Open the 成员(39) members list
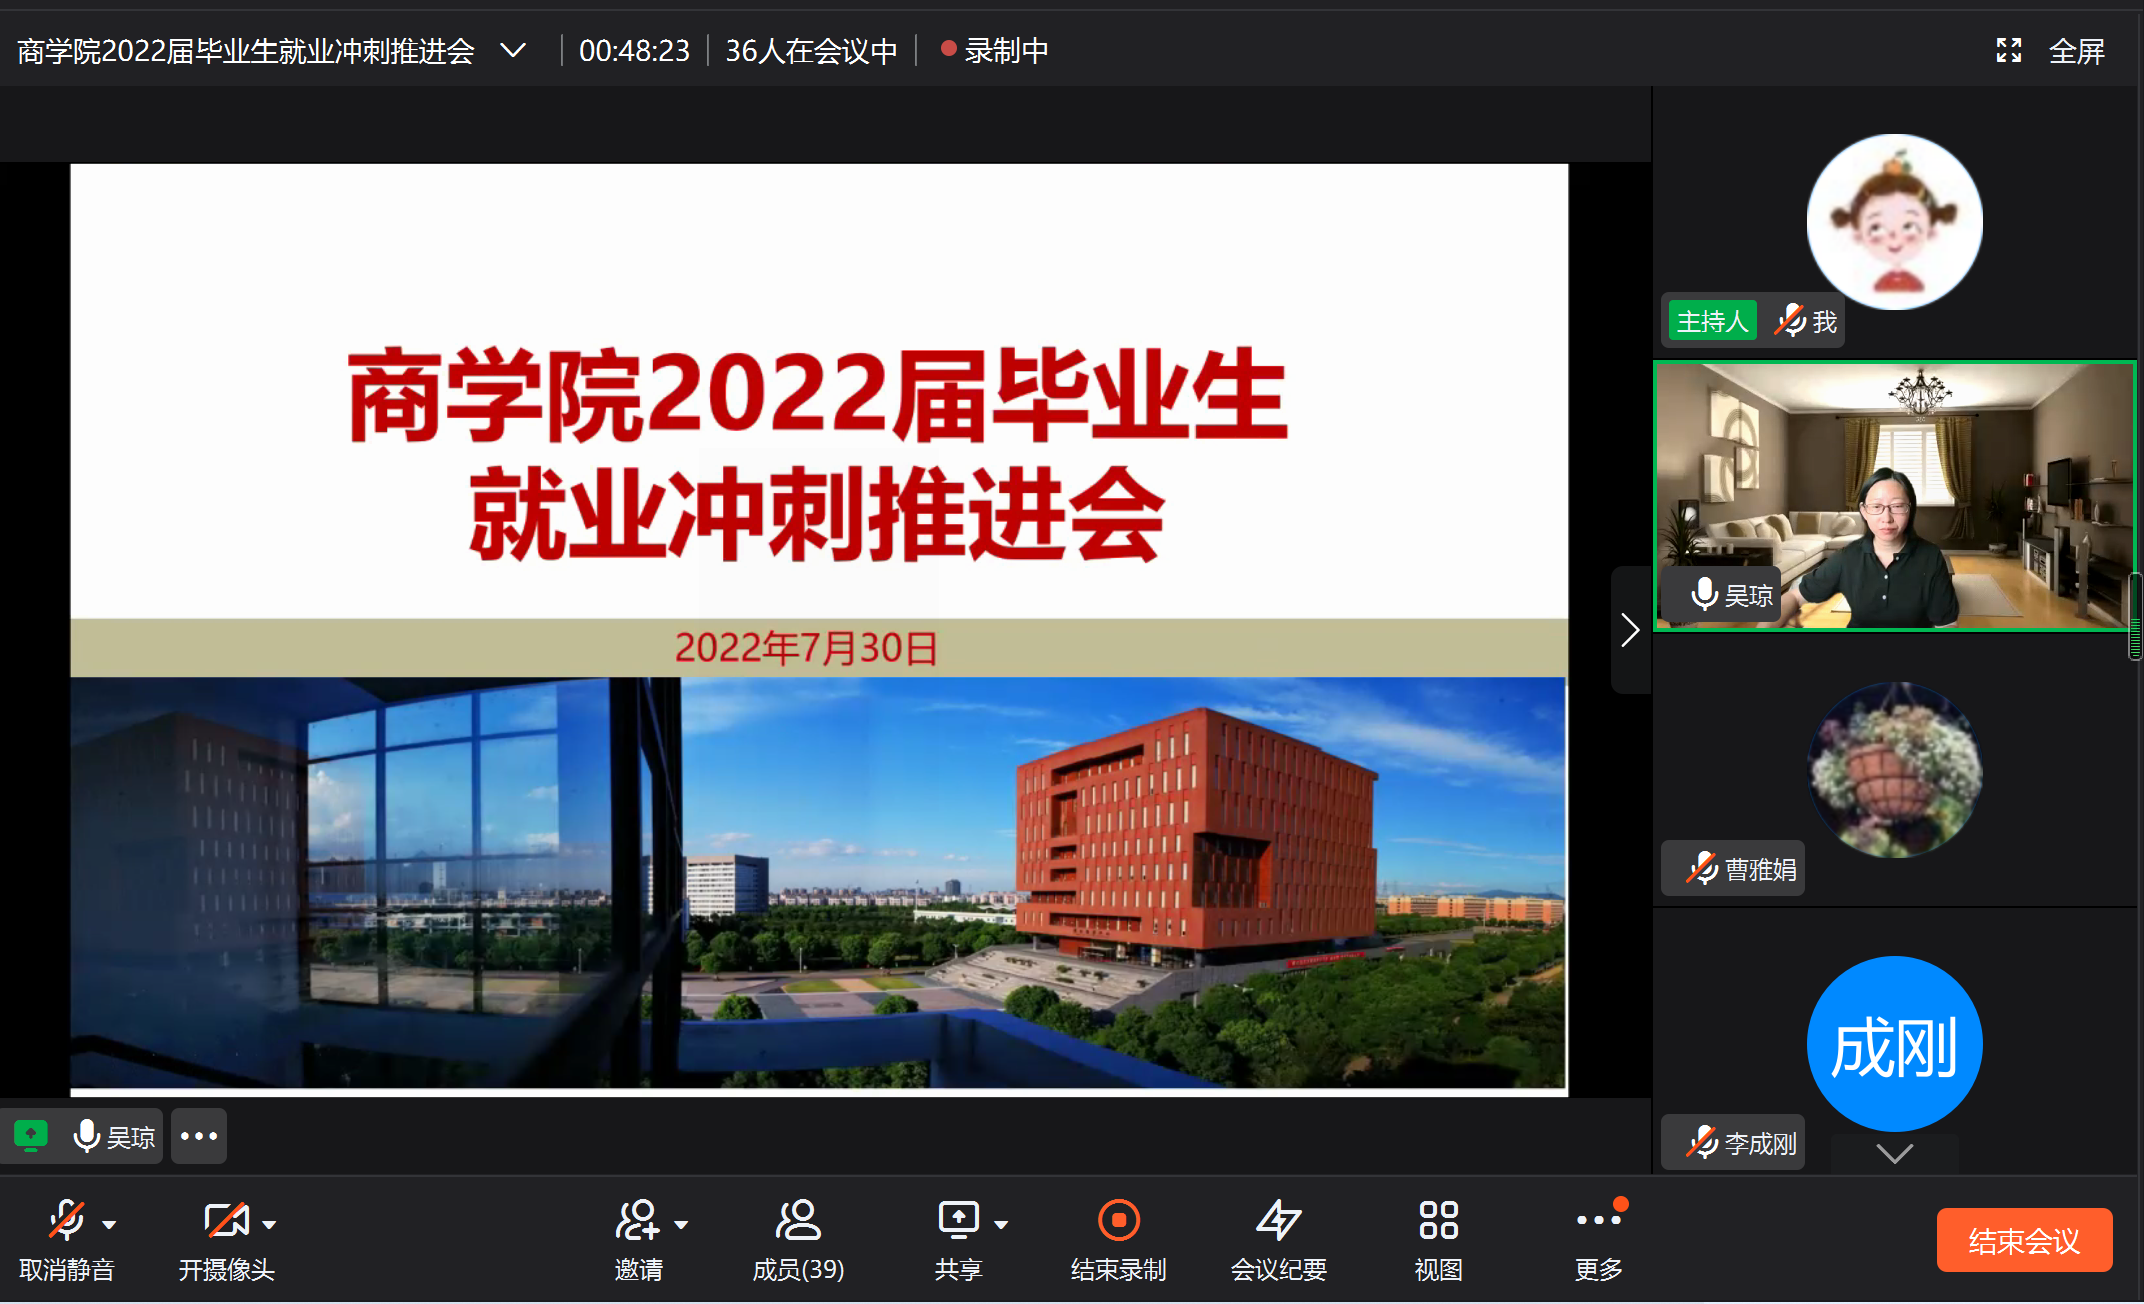 tap(798, 1221)
